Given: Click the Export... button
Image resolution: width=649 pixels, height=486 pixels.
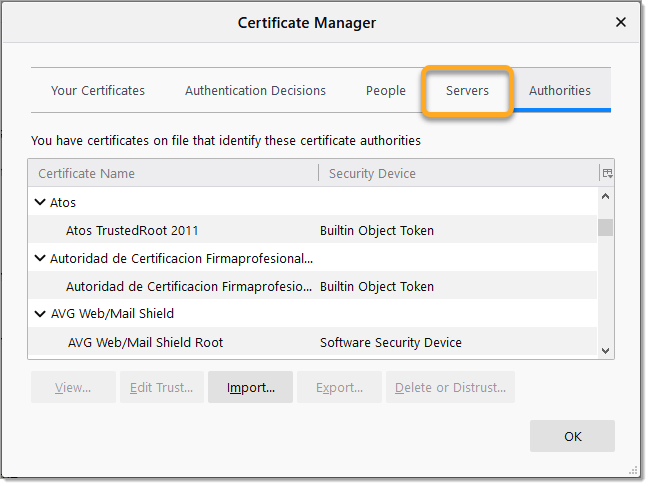Looking at the screenshot, I should [339, 387].
